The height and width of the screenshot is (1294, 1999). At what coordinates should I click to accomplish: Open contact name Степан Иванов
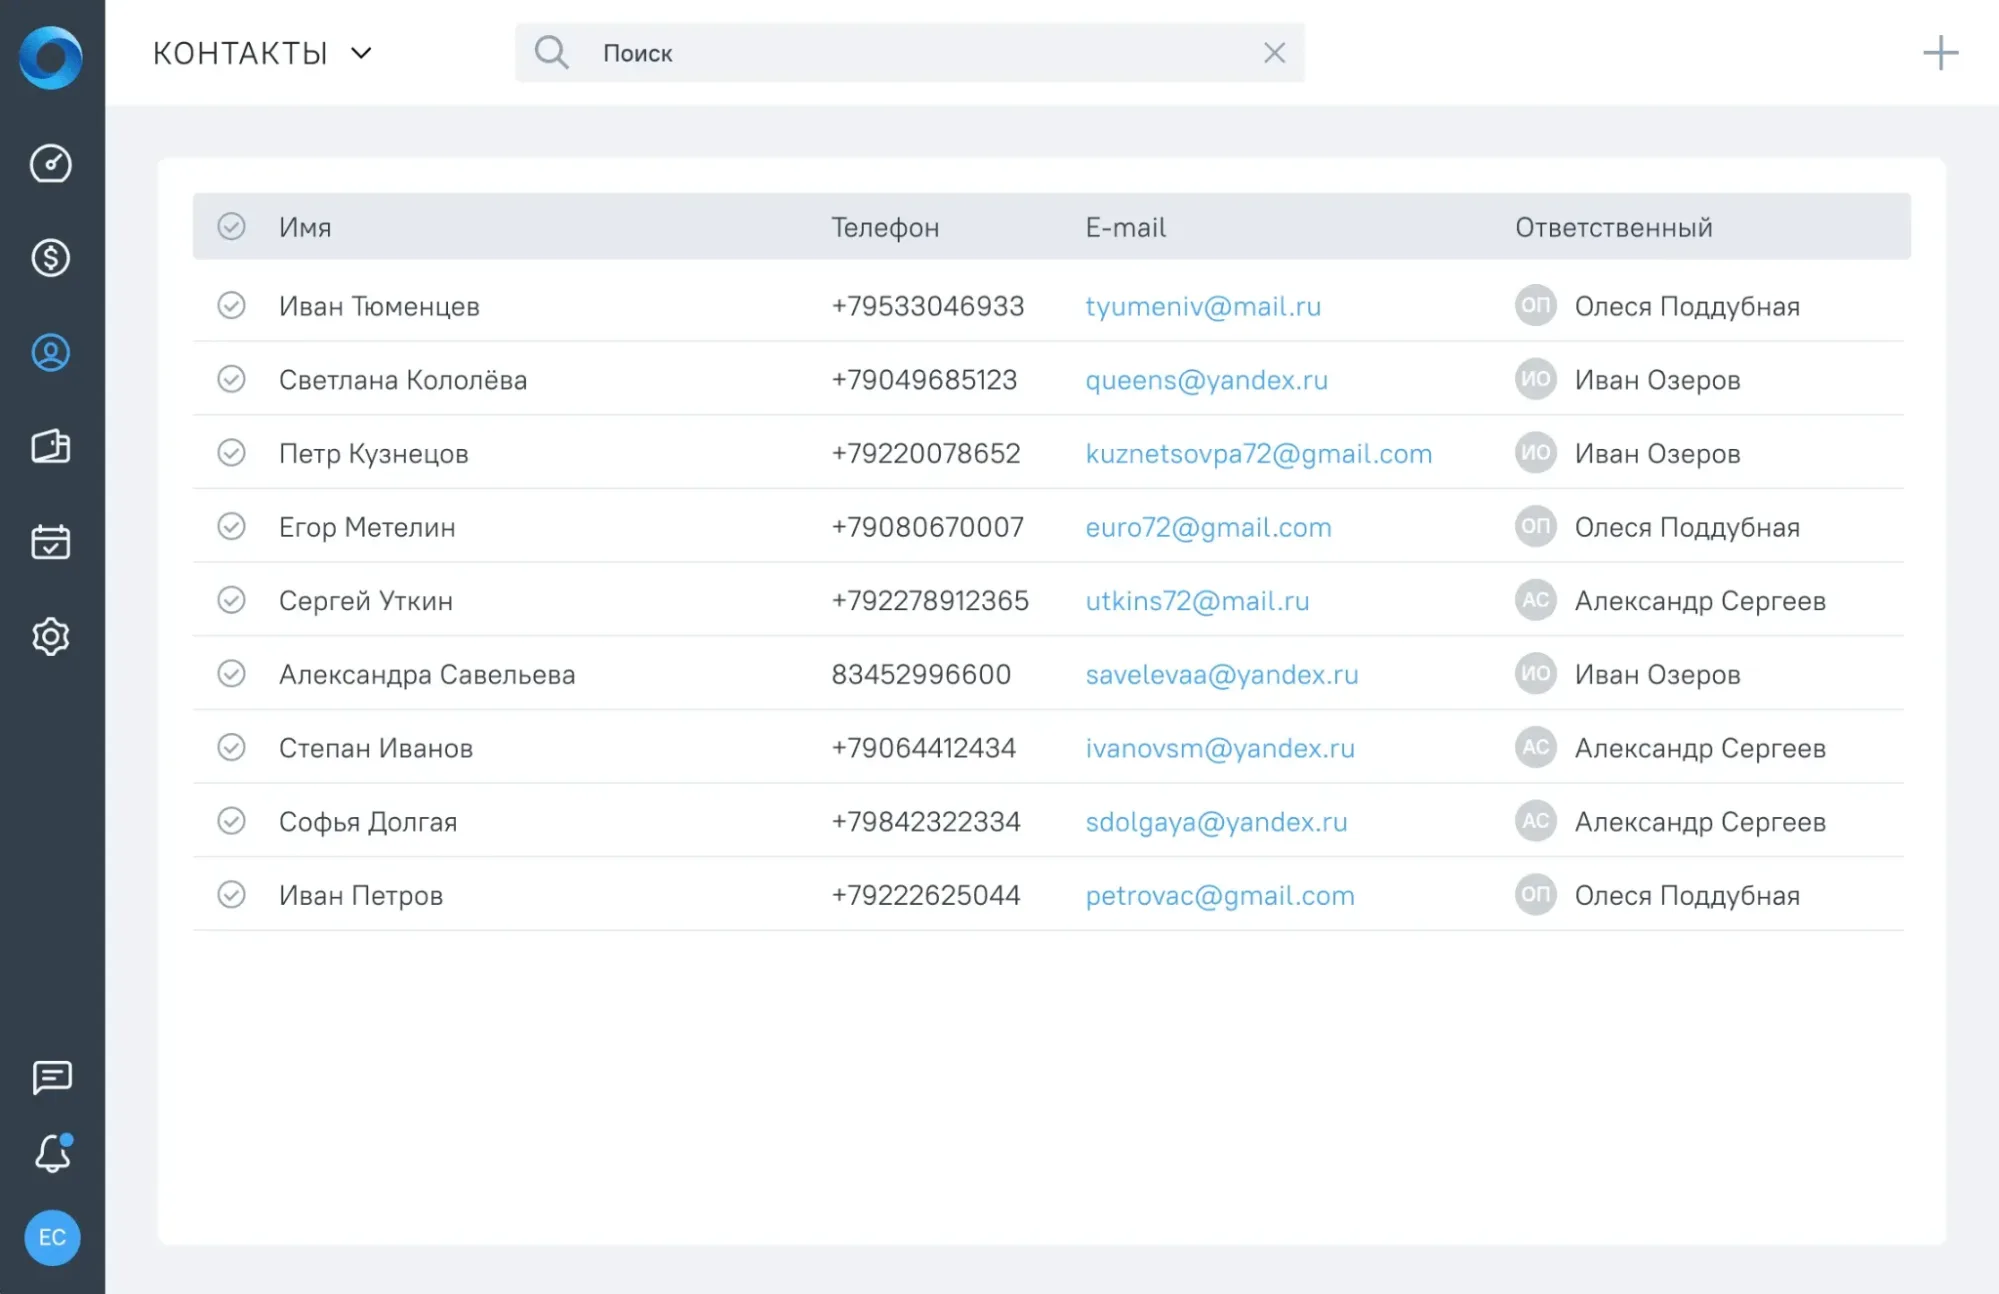click(x=375, y=748)
